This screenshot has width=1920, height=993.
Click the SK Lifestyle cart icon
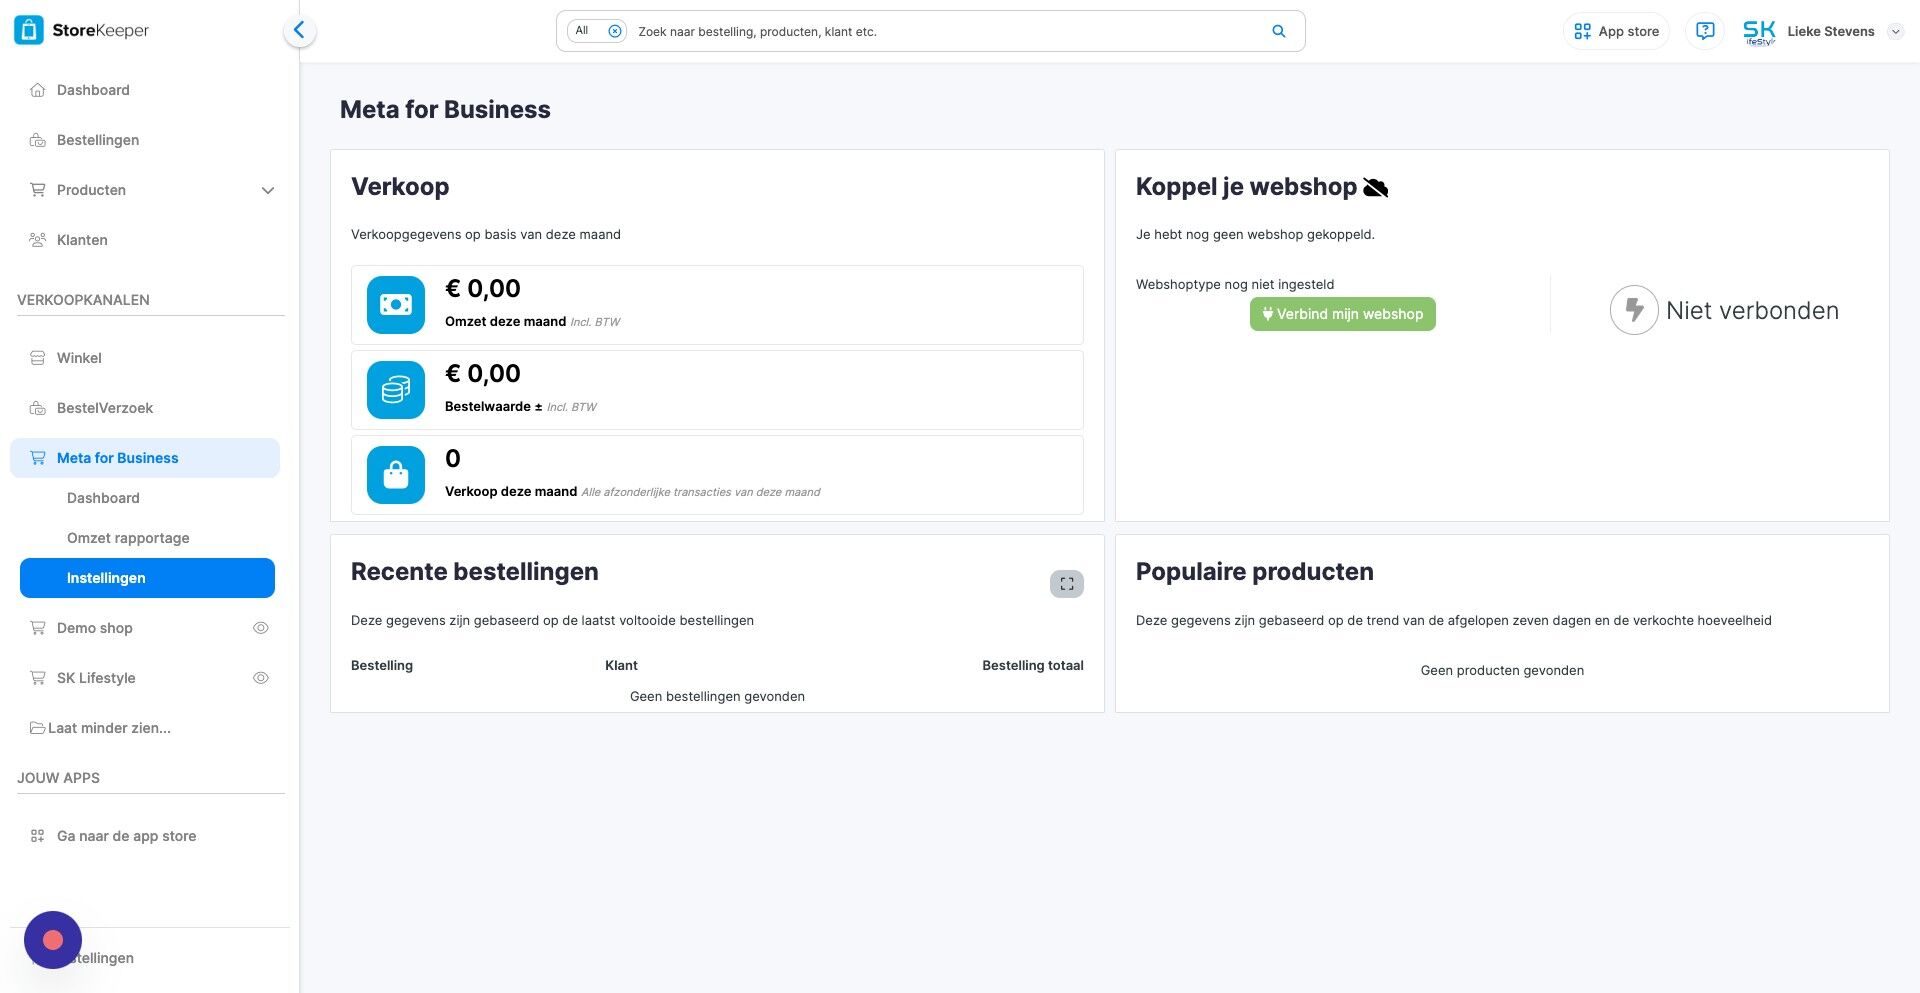click(38, 678)
